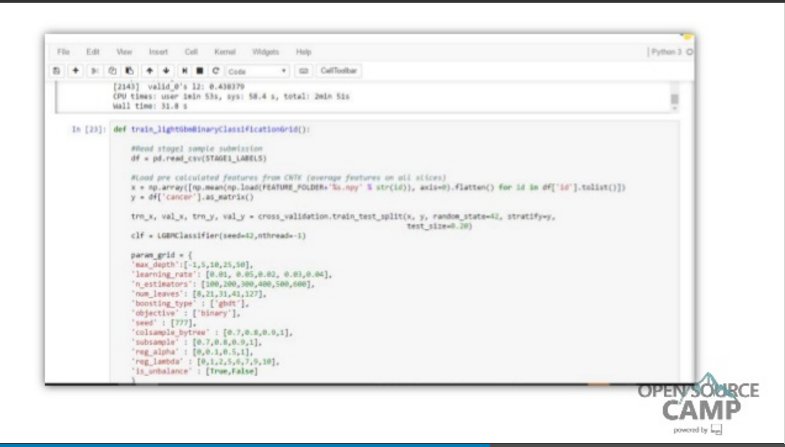785x447 pixels.
Task: Click the train_lightGbmBinaryClassificationGrid function name
Action: pyautogui.click(x=214, y=130)
